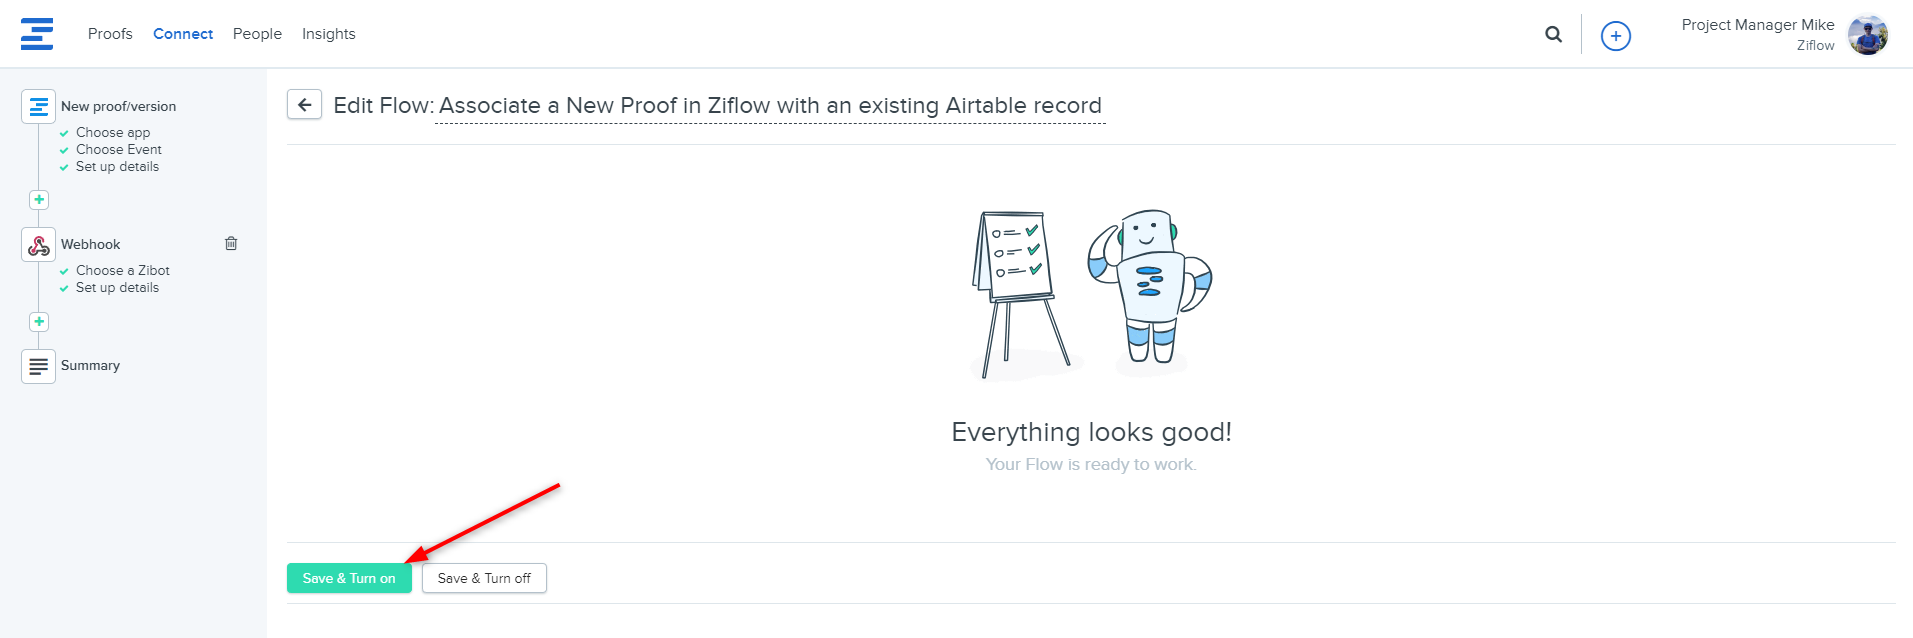
Task: Select the New proof/version step icon
Action: click(38, 106)
